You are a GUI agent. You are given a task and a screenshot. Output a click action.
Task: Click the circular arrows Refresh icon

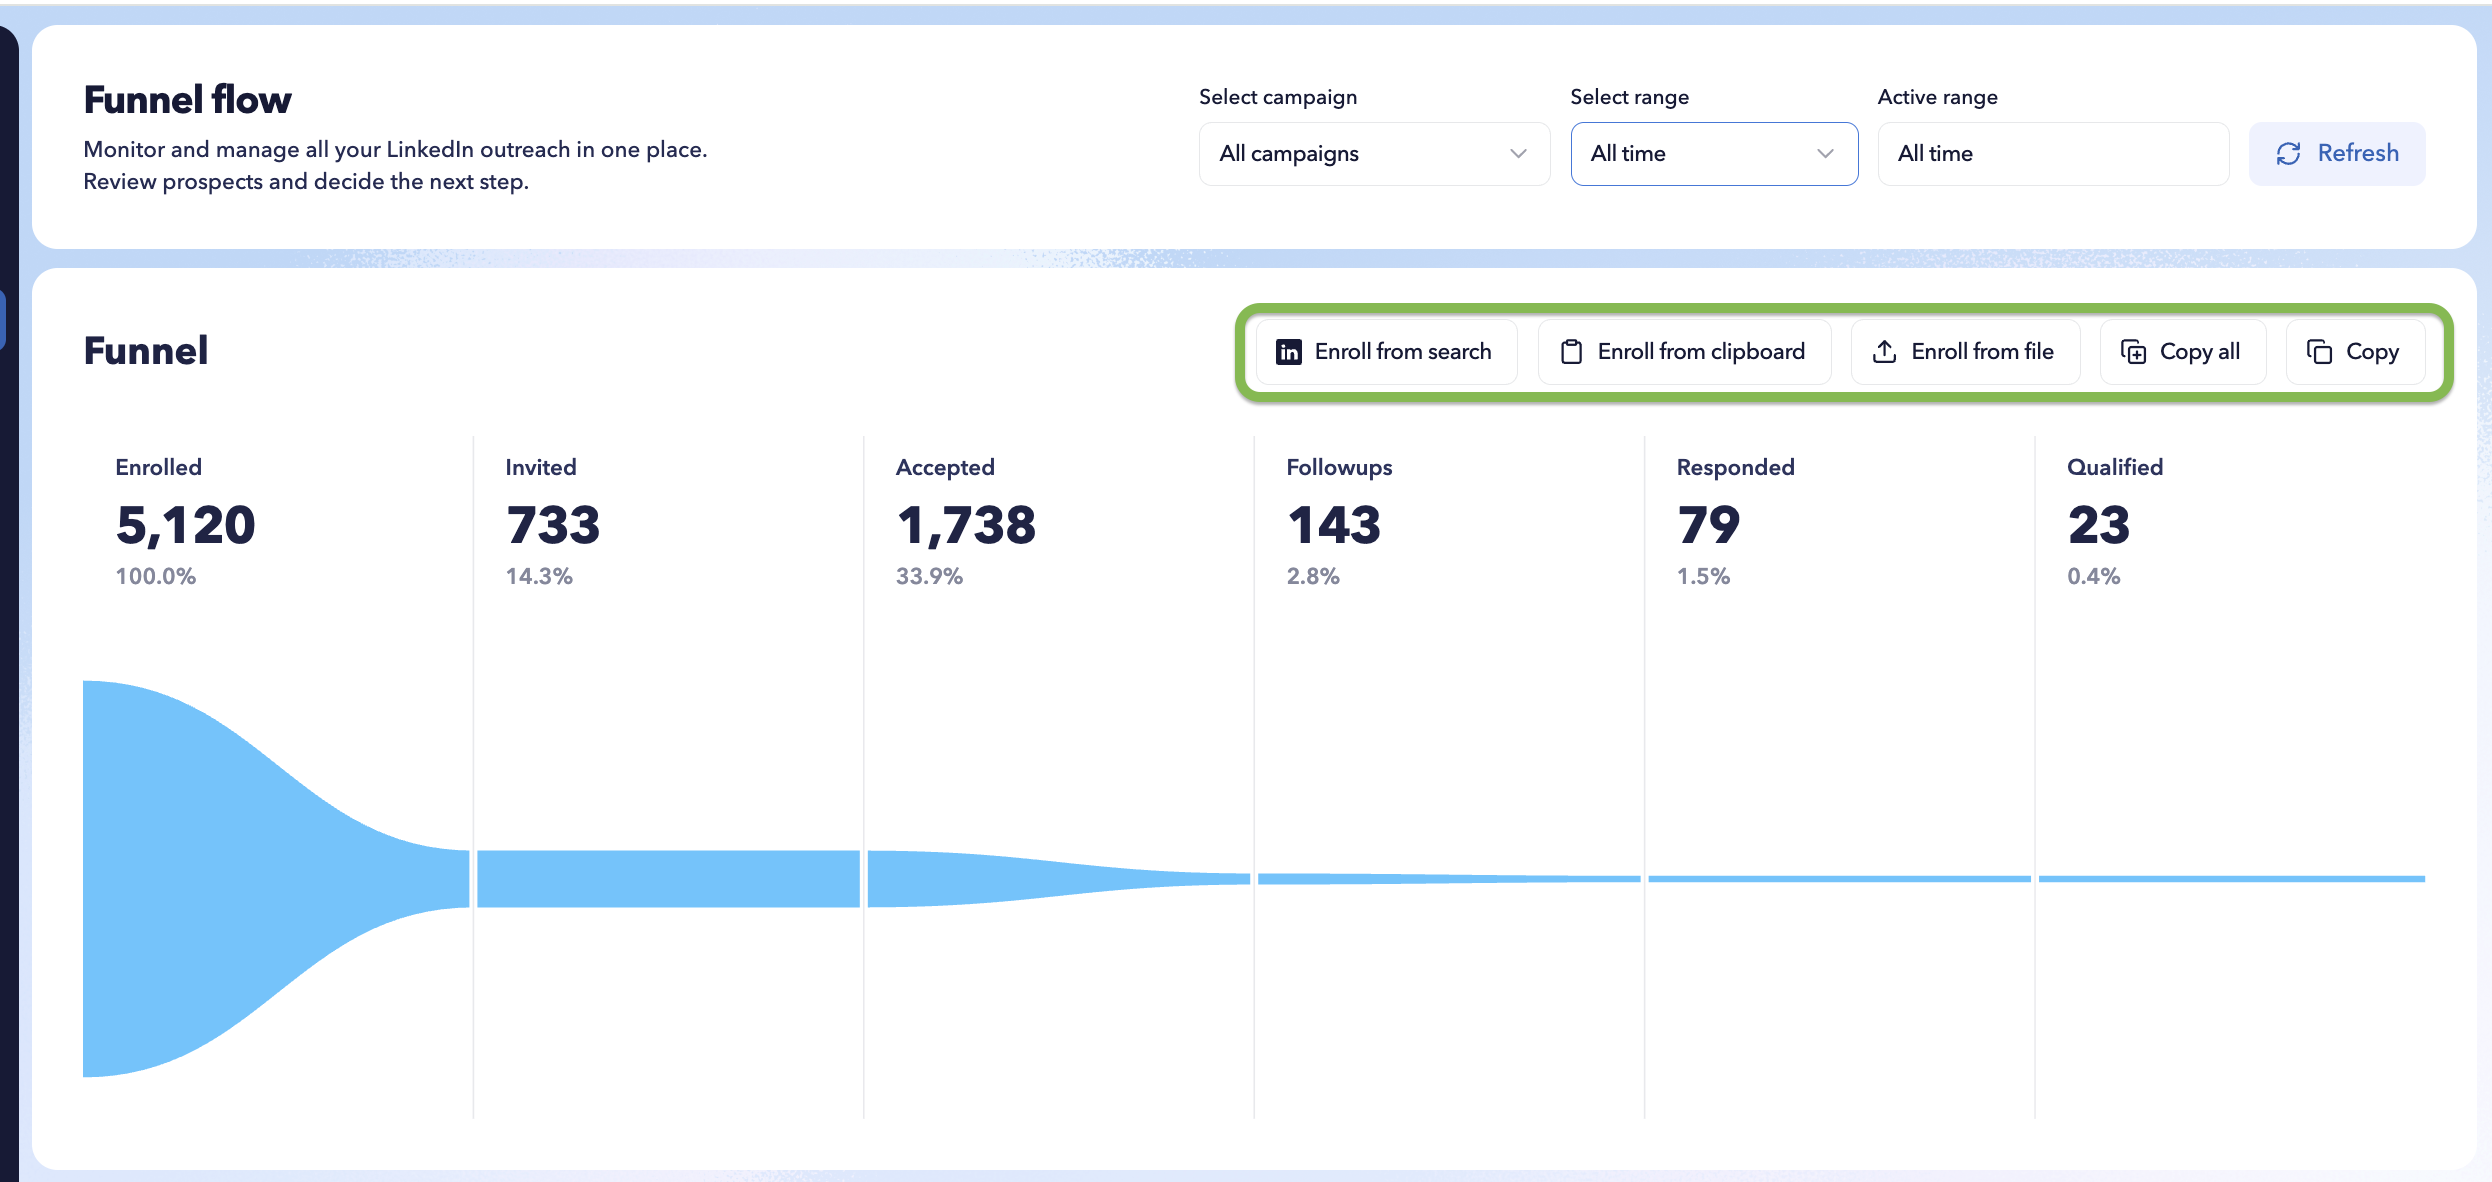click(2288, 154)
